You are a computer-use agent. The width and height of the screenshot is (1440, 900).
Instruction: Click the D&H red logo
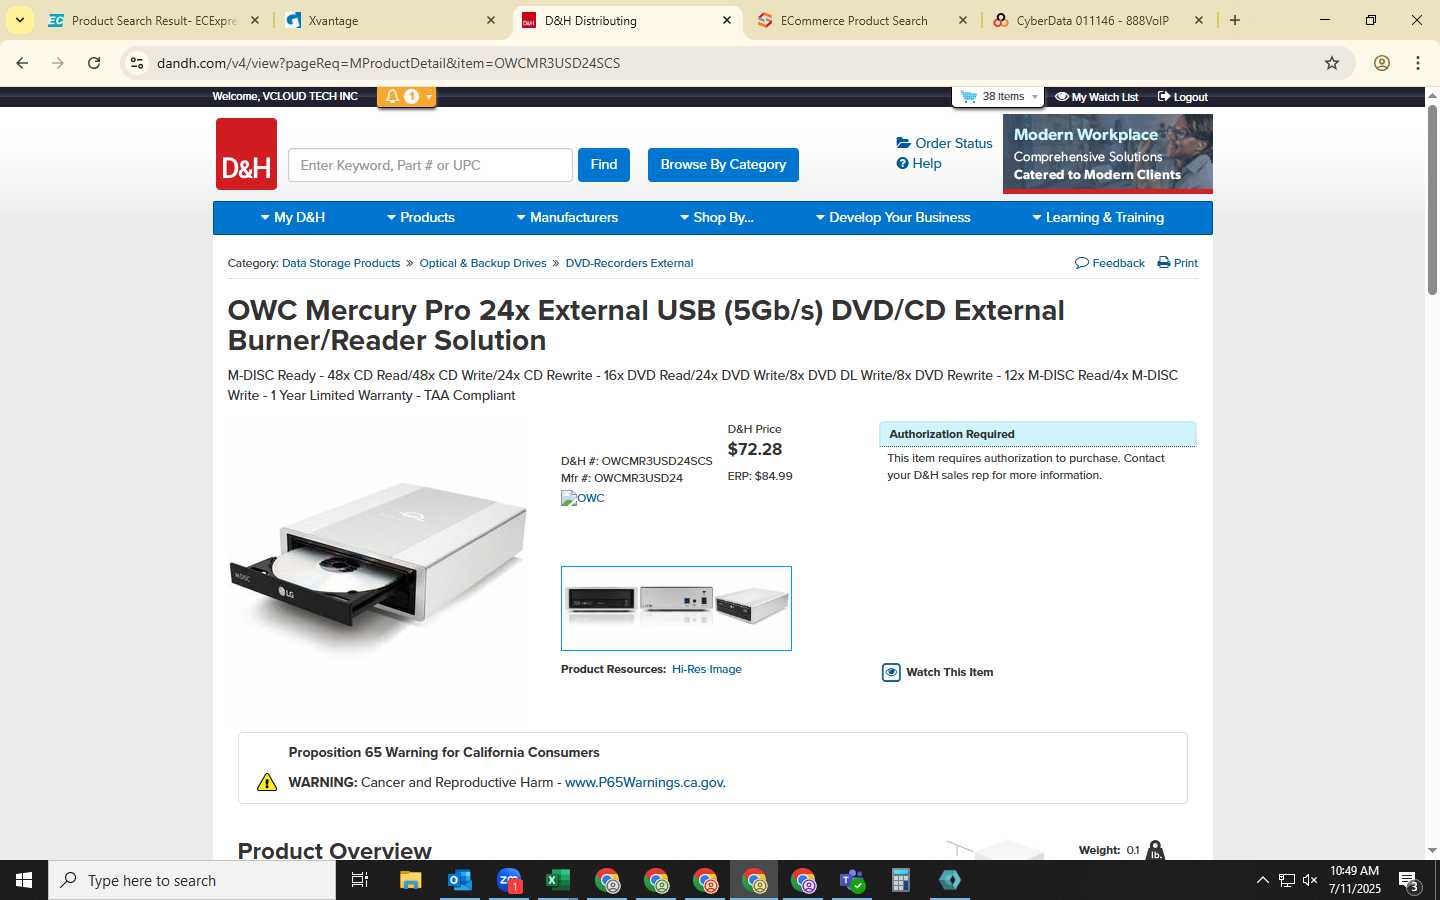pyautogui.click(x=246, y=154)
